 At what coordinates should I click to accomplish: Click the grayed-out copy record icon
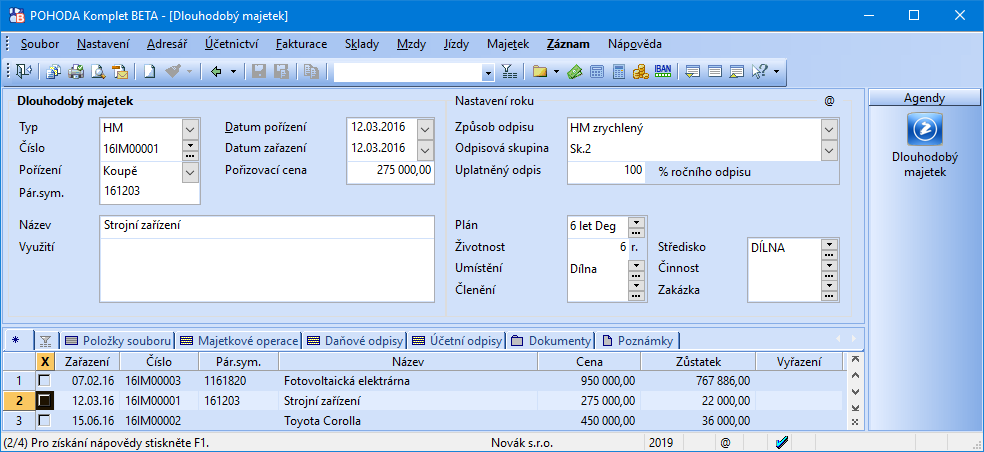coord(311,72)
